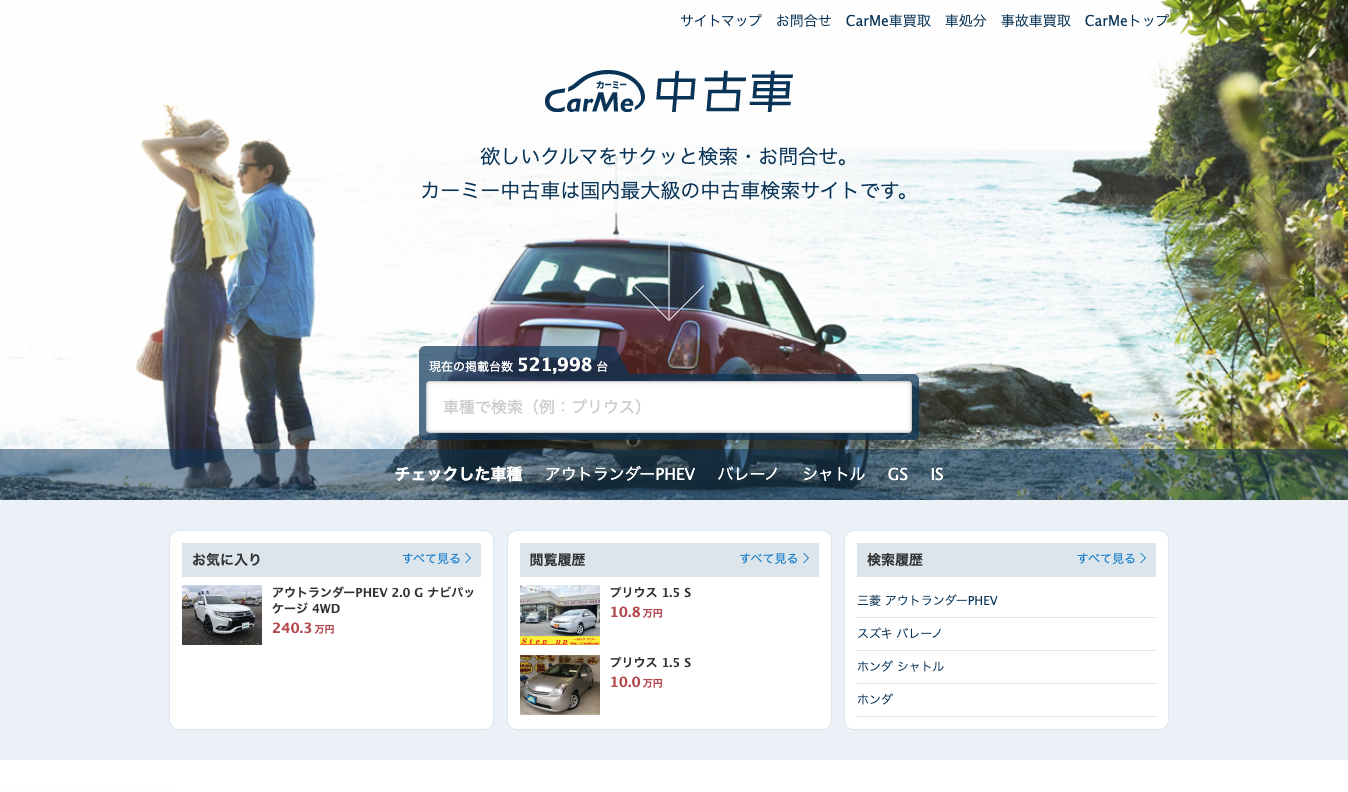
Task: Open the 事故車買取 link
Action: pyautogui.click(x=1035, y=20)
